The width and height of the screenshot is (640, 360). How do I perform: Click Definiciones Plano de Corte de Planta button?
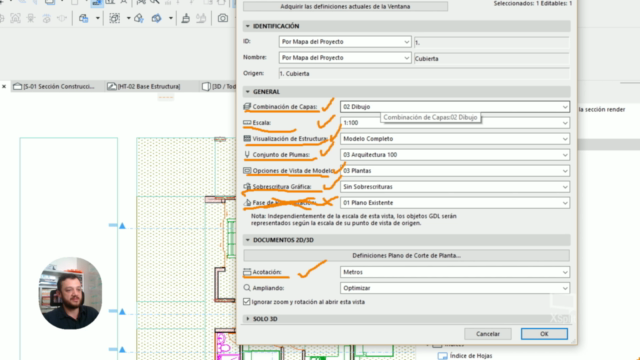(407, 256)
